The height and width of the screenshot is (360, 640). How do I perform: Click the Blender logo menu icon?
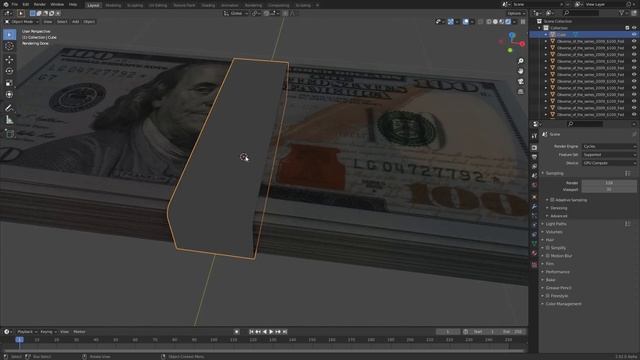(x=6, y=4)
